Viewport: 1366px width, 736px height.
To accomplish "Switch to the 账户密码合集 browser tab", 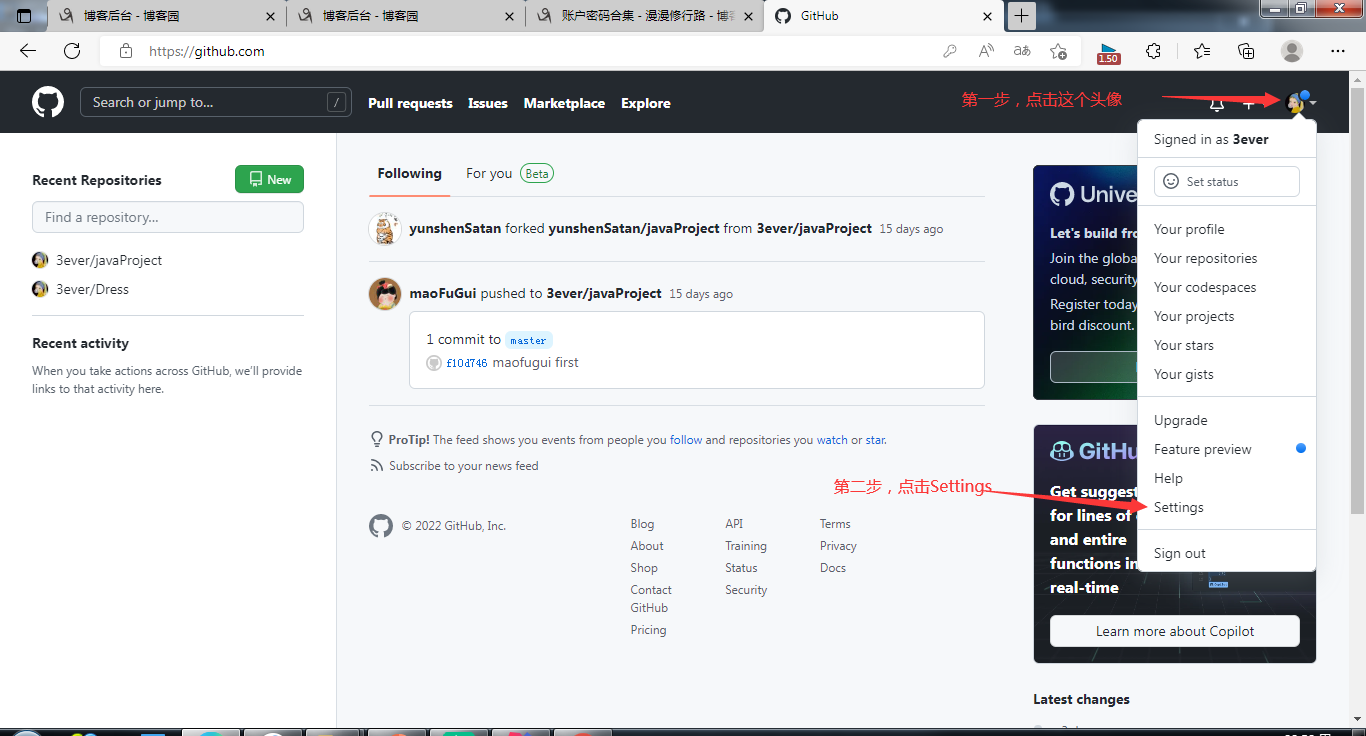I will click(x=644, y=16).
